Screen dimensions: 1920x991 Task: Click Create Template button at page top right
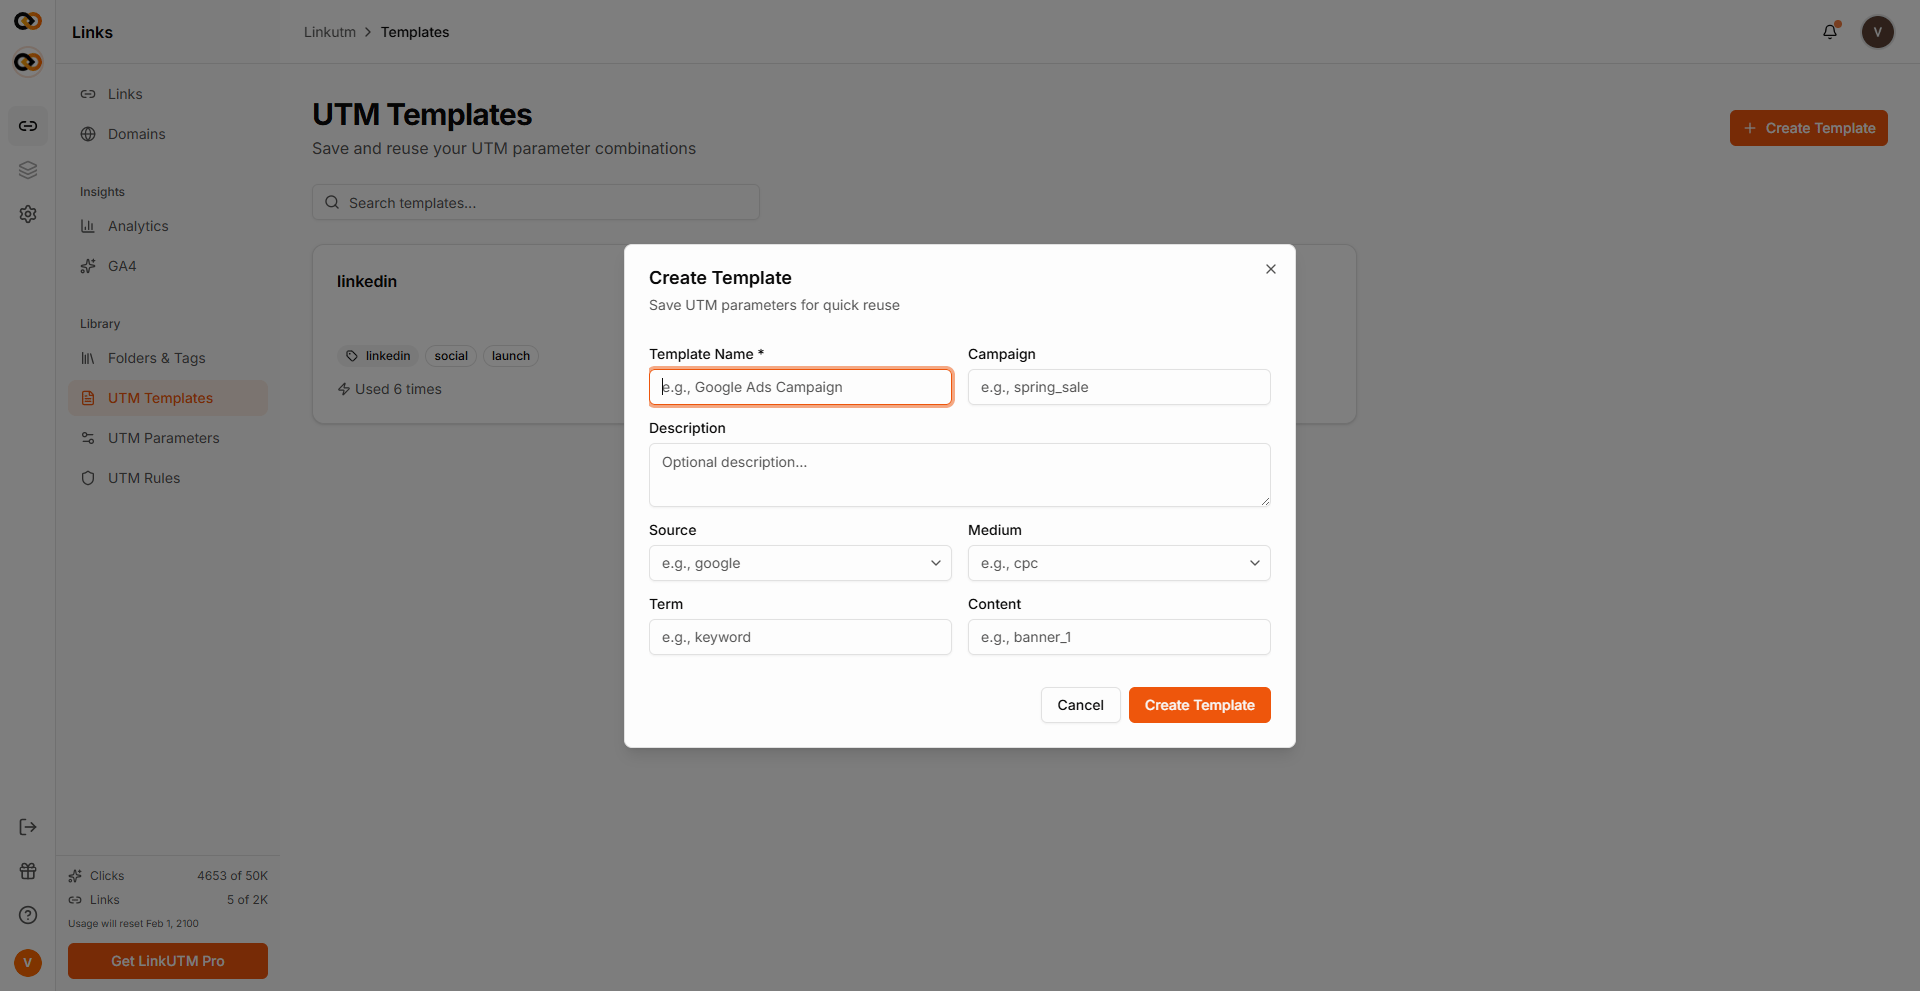point(1809,128)
